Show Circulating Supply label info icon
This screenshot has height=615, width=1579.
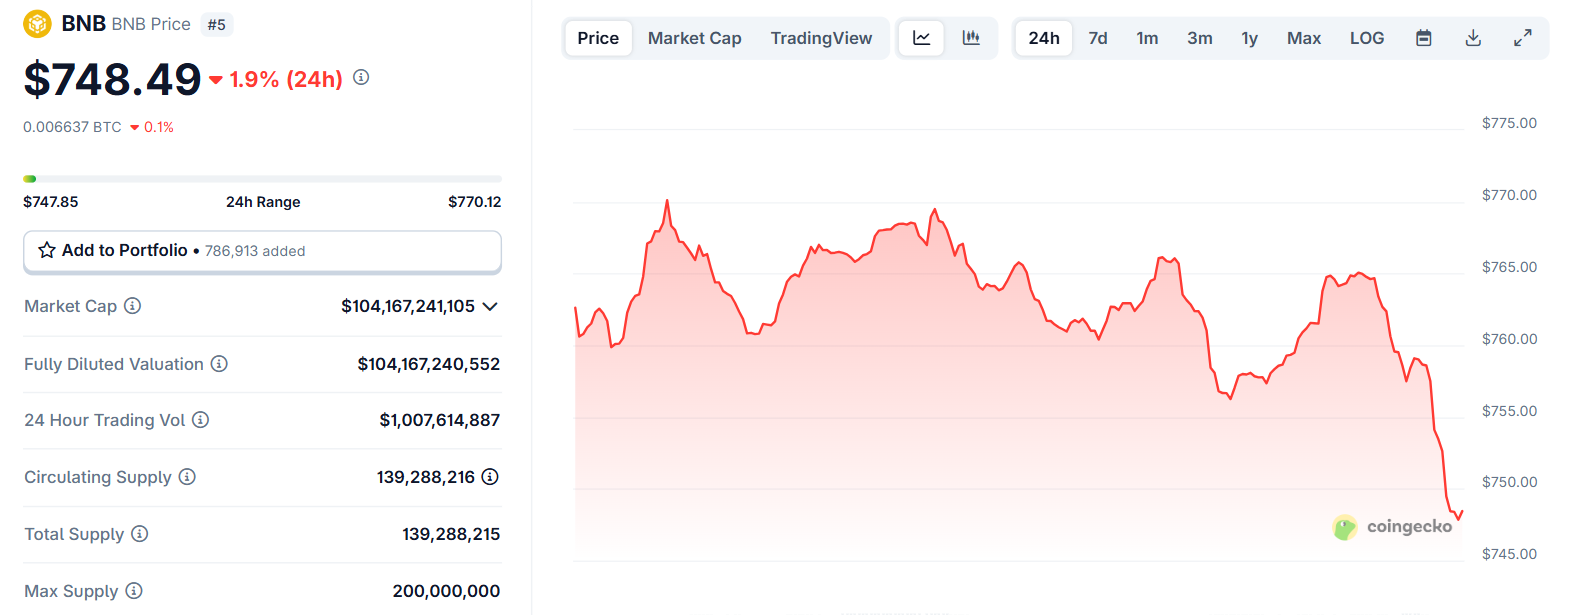[187, 477]
